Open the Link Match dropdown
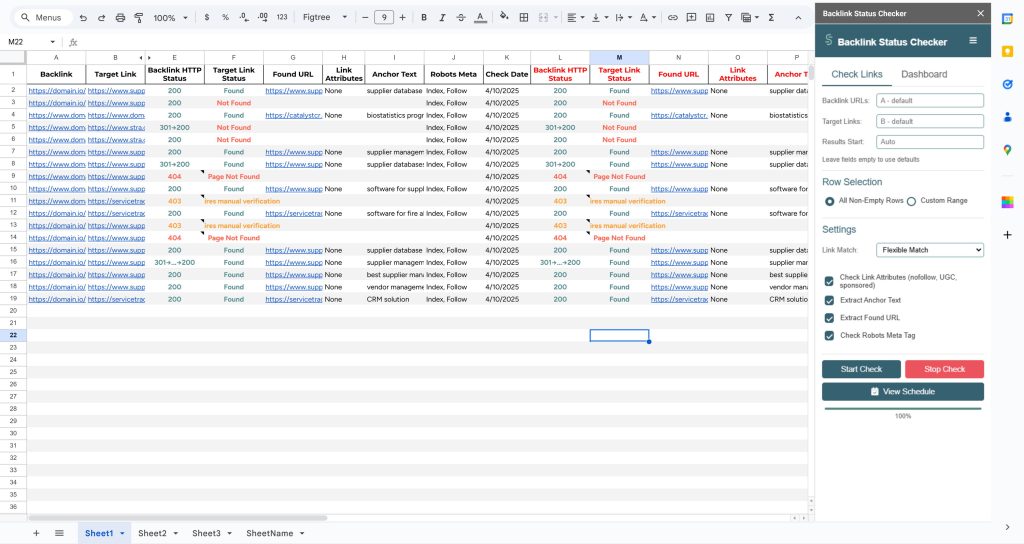This screenshot has width=1024, height=544. pyautogui.click(x=929, y=250)
